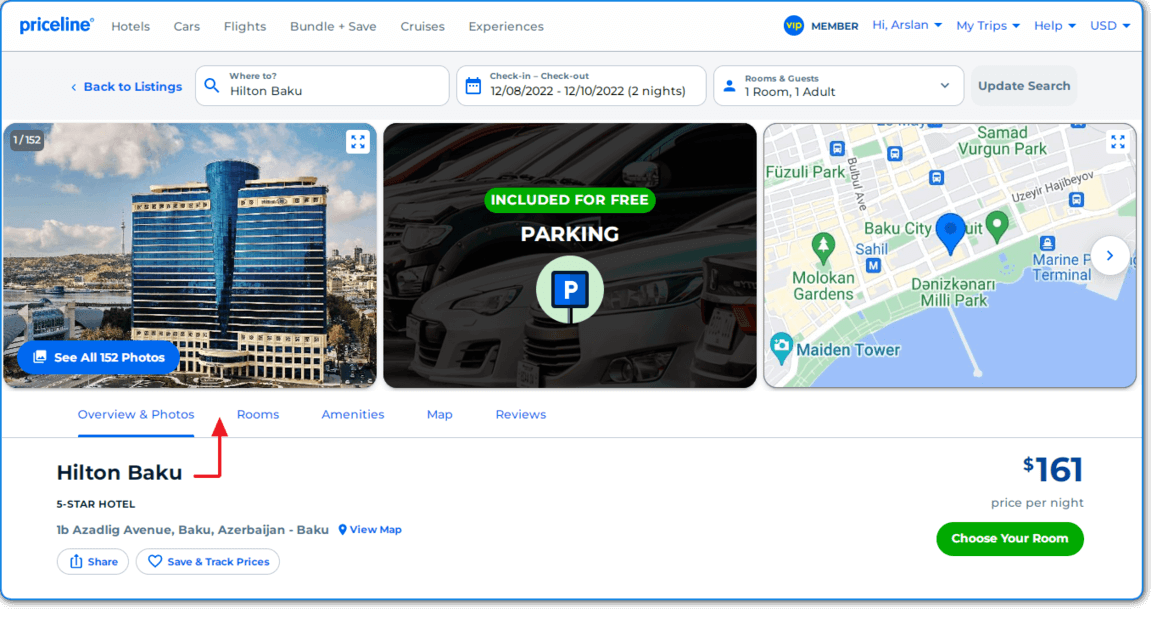Image resolution: width=1155 pixels, height=627 pixels.
Task: Click the Marine Terminal ferry icon on map
Action: [1047, 243]
